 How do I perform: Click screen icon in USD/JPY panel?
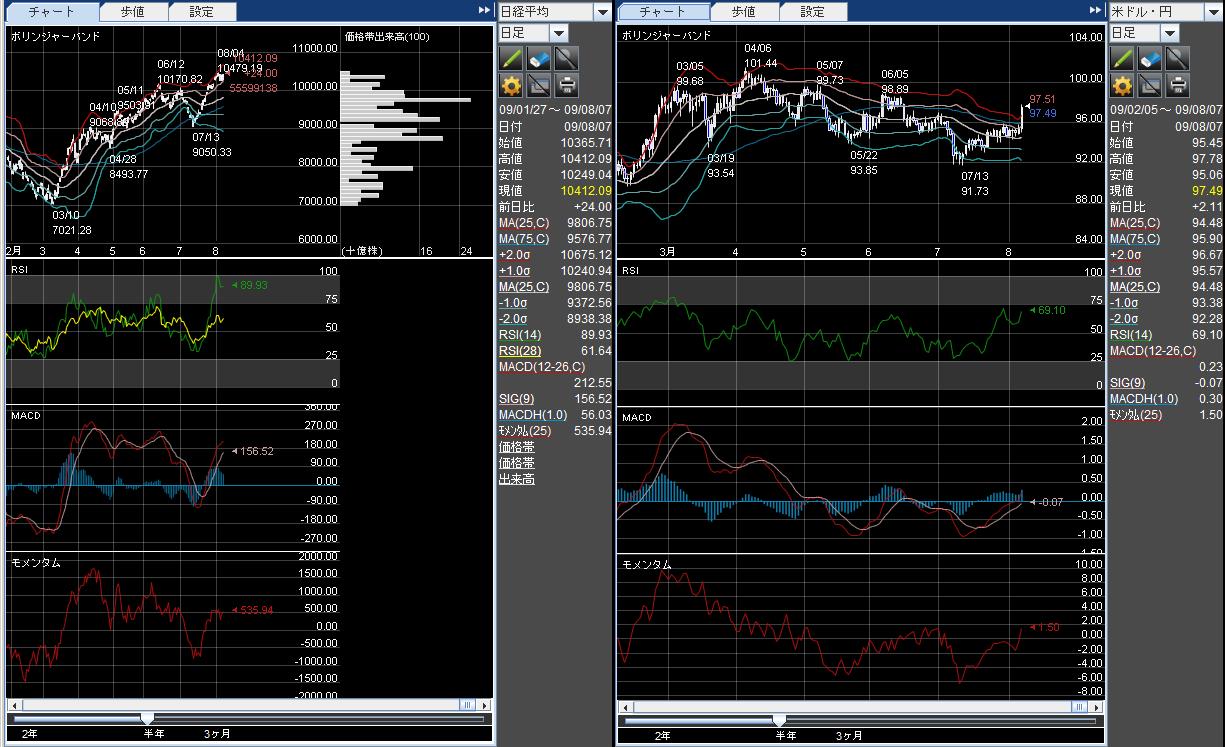(1150, 85)
